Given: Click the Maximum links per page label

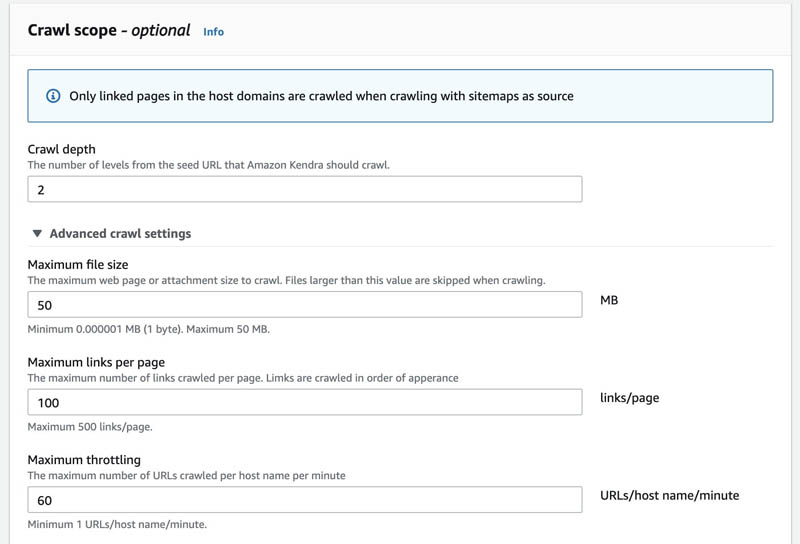Looking at the screenshot, I should [x=96, y=362].
